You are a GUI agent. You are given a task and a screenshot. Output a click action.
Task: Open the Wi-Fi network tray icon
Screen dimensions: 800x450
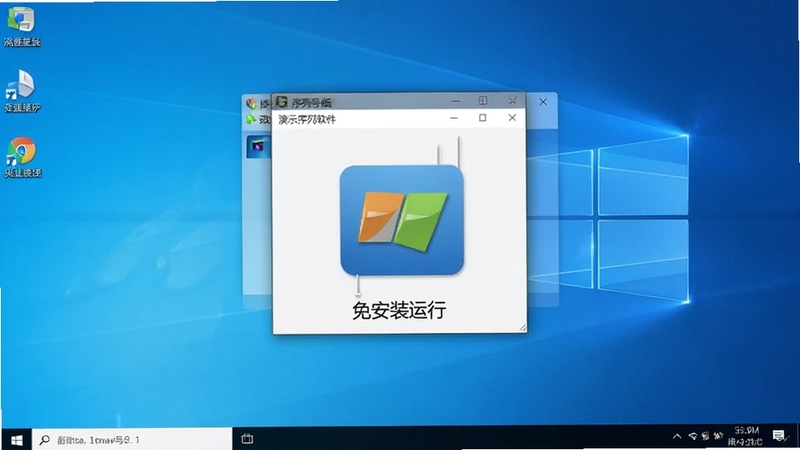(692, 437)
